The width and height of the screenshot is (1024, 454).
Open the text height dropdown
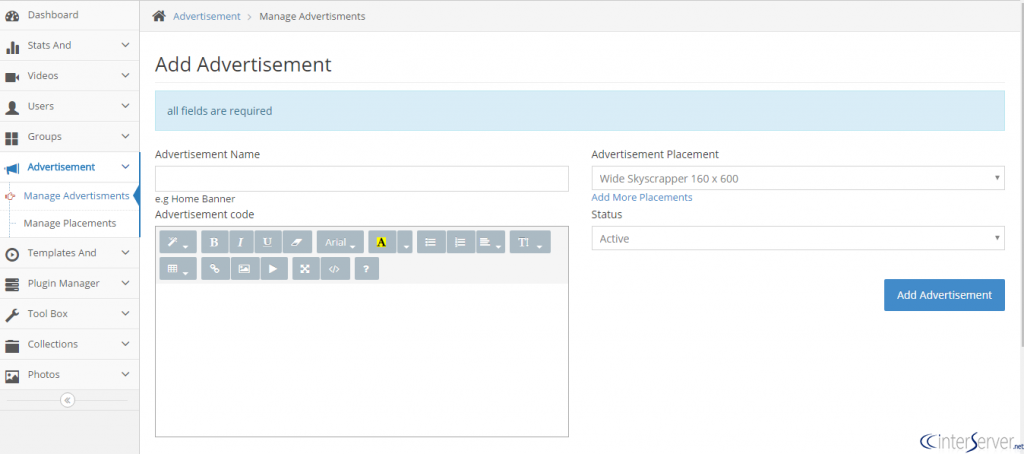click(530, 242)
